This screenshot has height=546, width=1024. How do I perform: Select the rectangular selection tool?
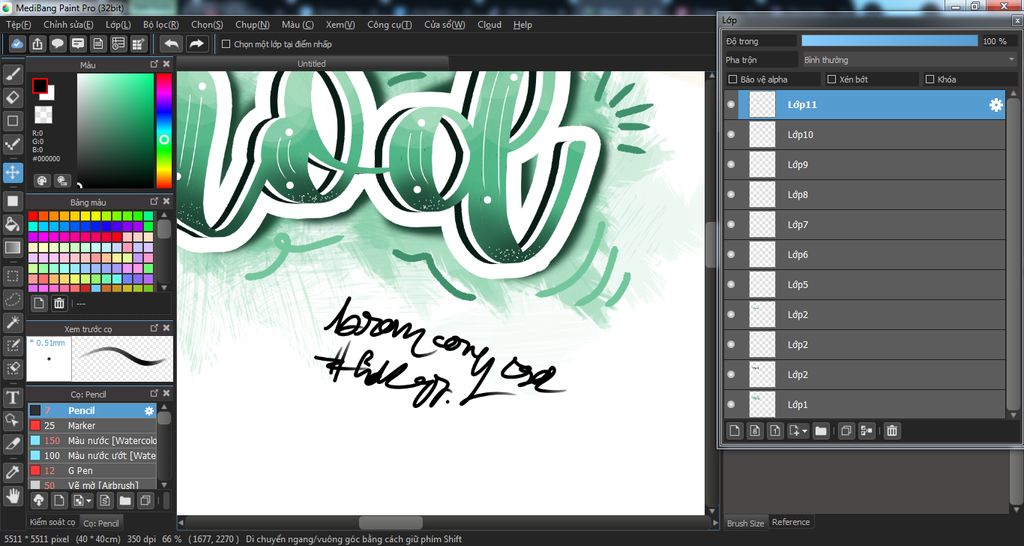(12, 276)
